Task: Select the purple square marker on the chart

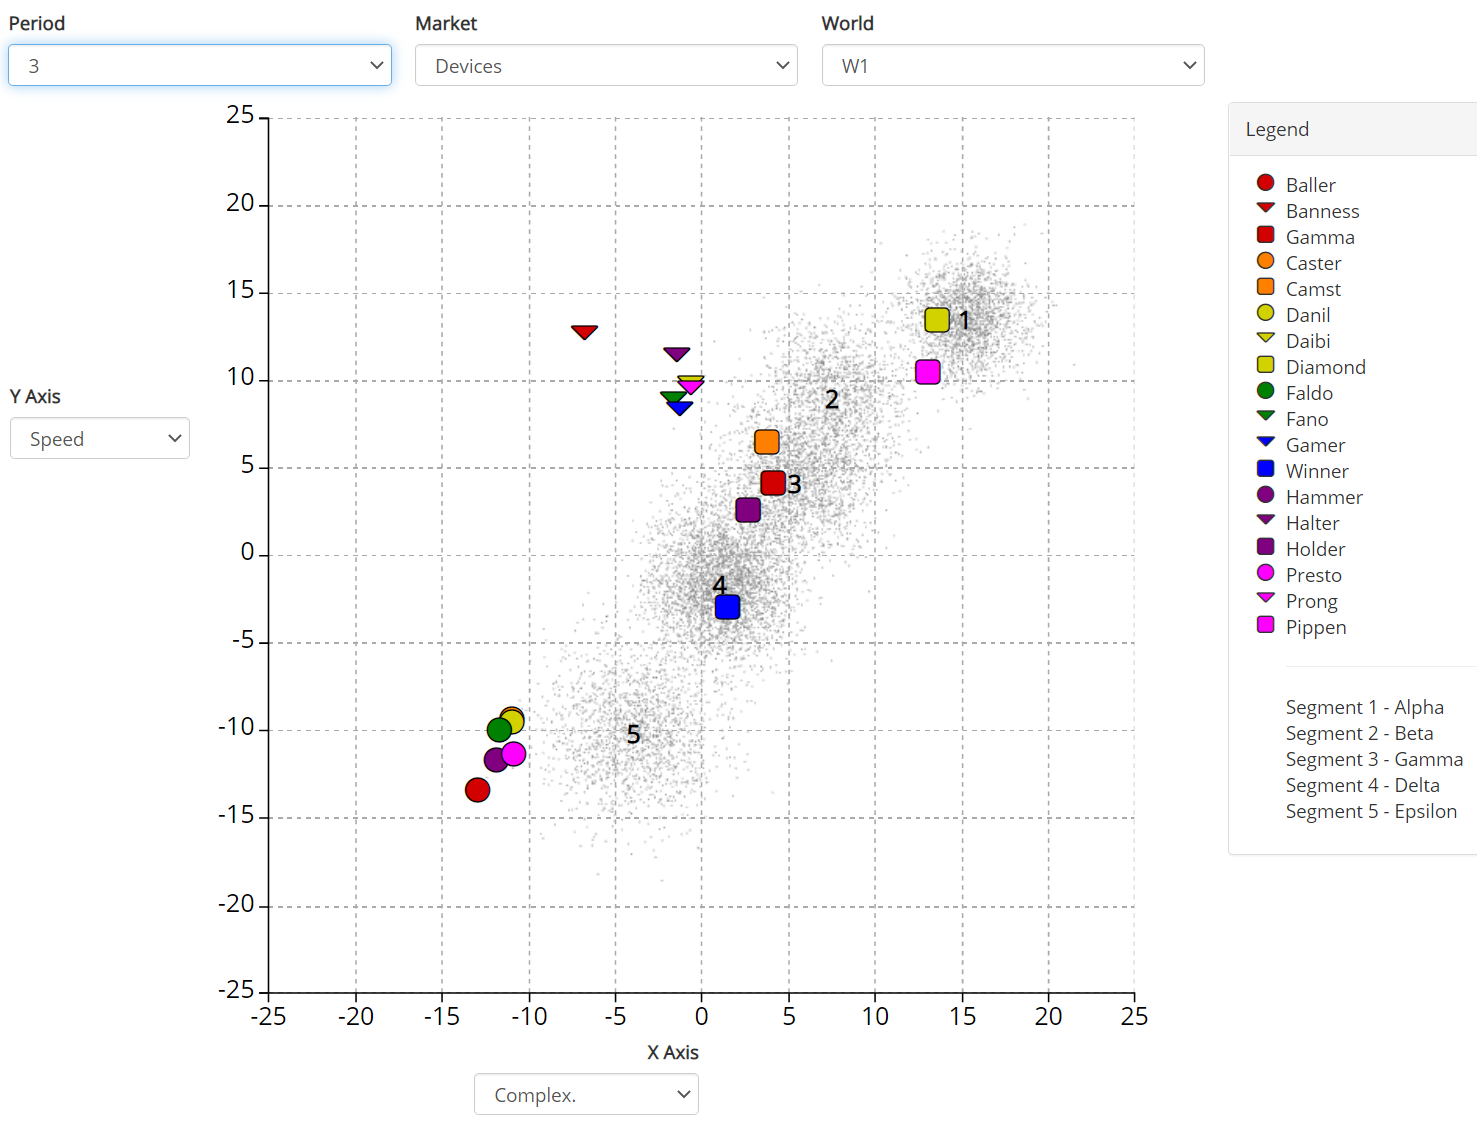Action: (x=748, y=510)
